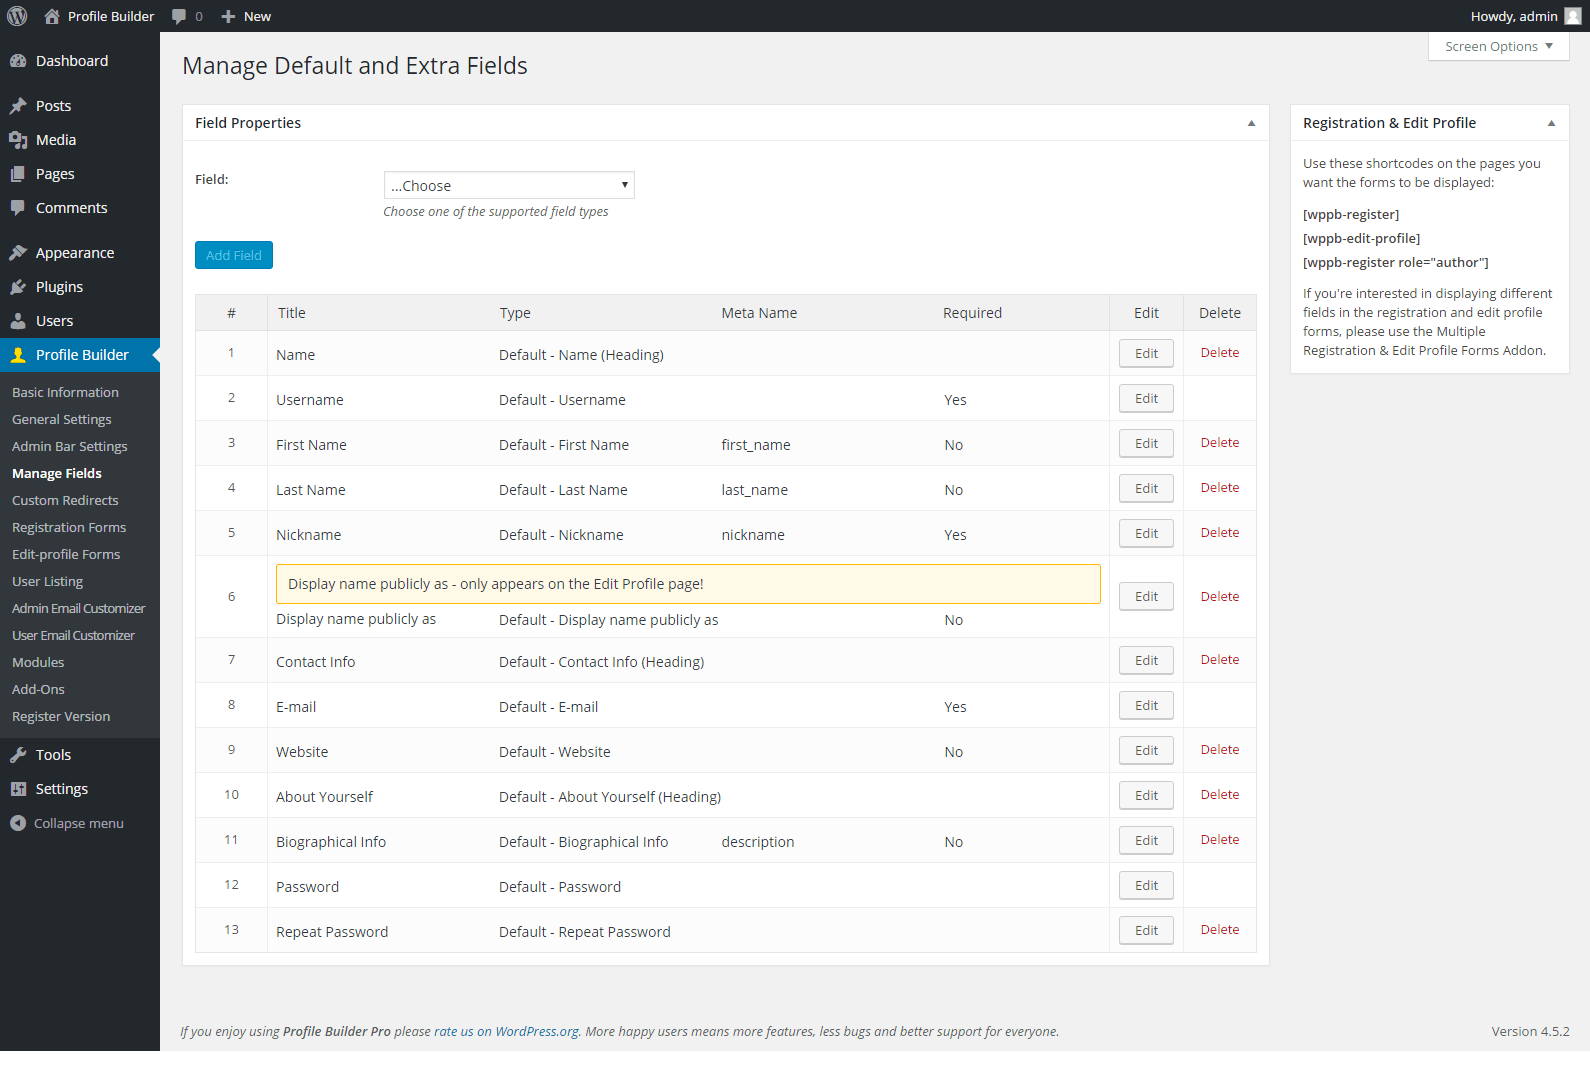This screenshot has height=1086, width=1590.
Task: Open Custom Redirects submenu item
Action: click(65, 500)
